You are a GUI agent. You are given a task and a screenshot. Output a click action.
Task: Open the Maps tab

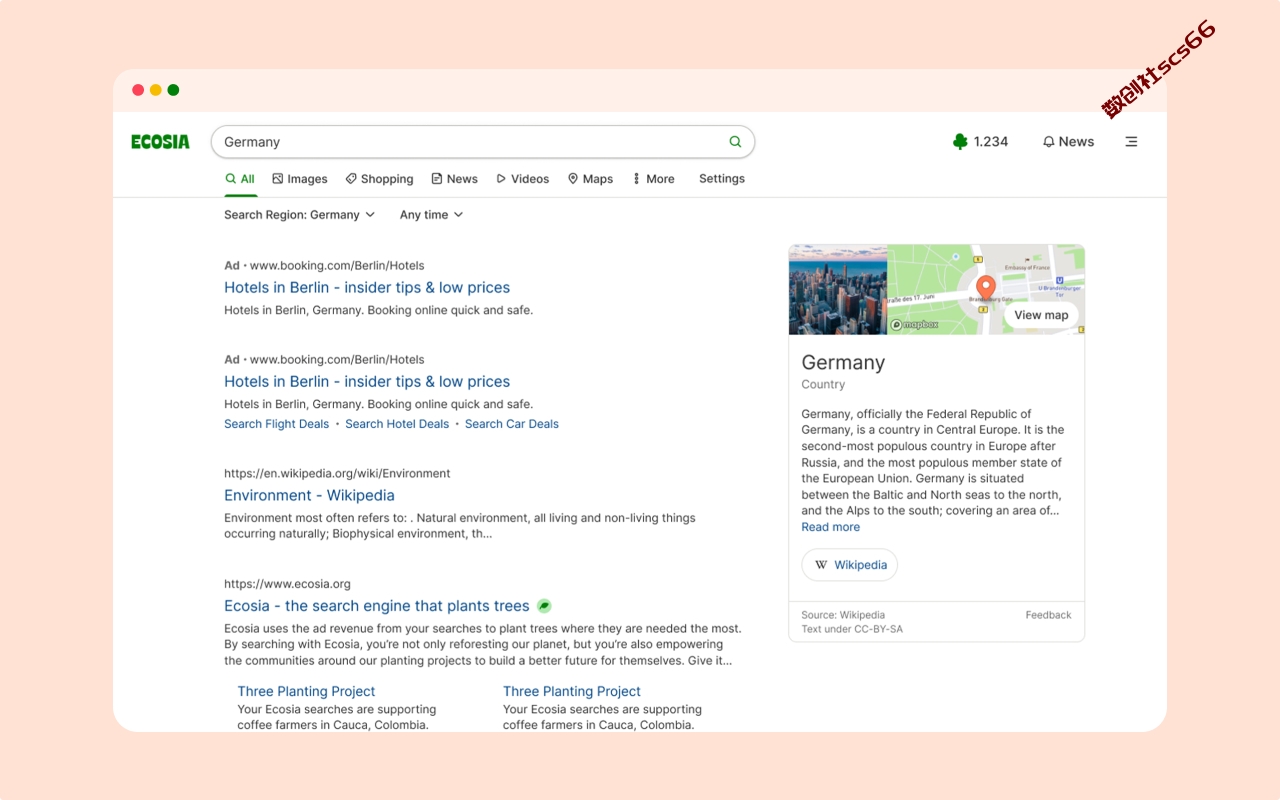(x=590, y=179)
